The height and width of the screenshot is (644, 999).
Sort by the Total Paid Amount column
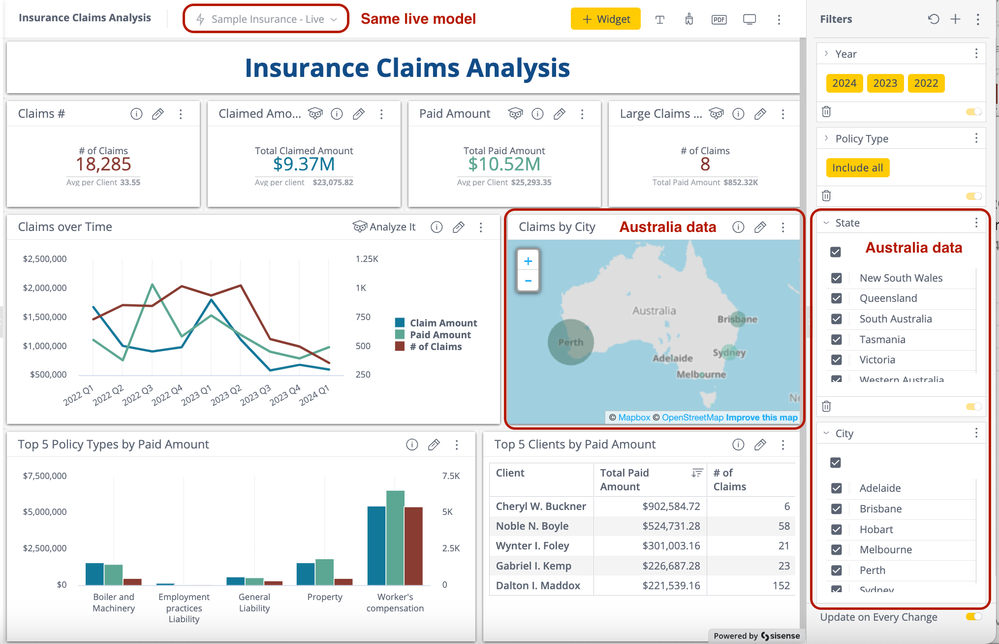(696, 472)
